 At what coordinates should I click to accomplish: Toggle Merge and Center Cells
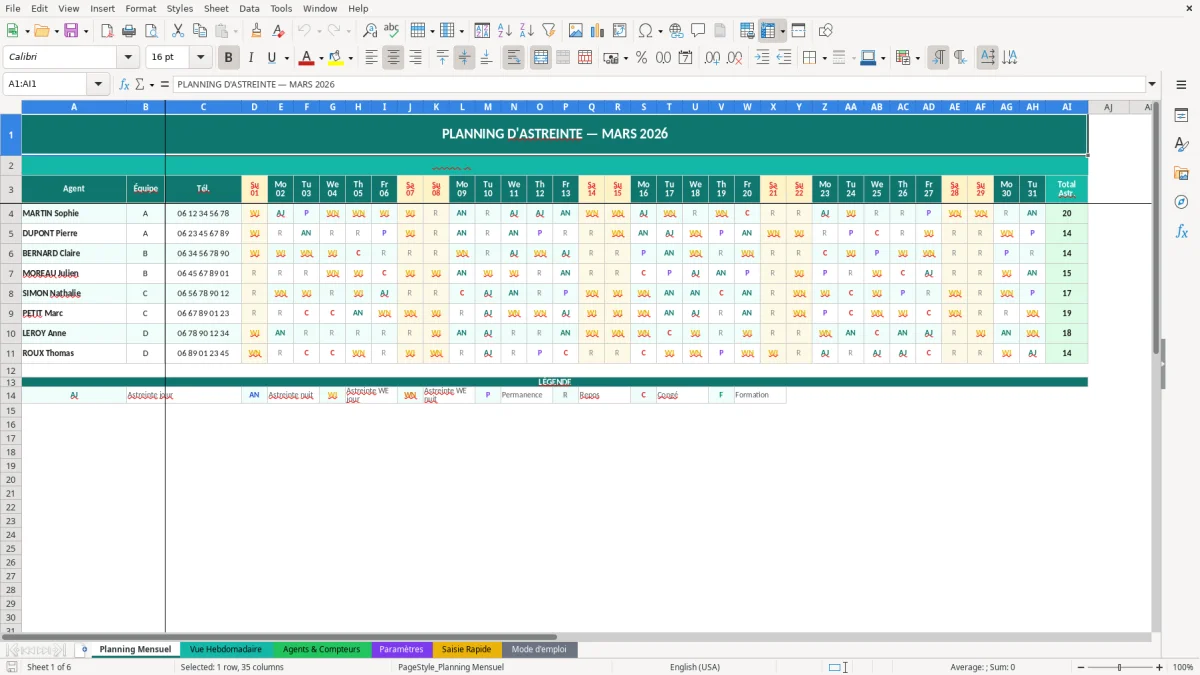pyautogui.click(x=541, y=58)
